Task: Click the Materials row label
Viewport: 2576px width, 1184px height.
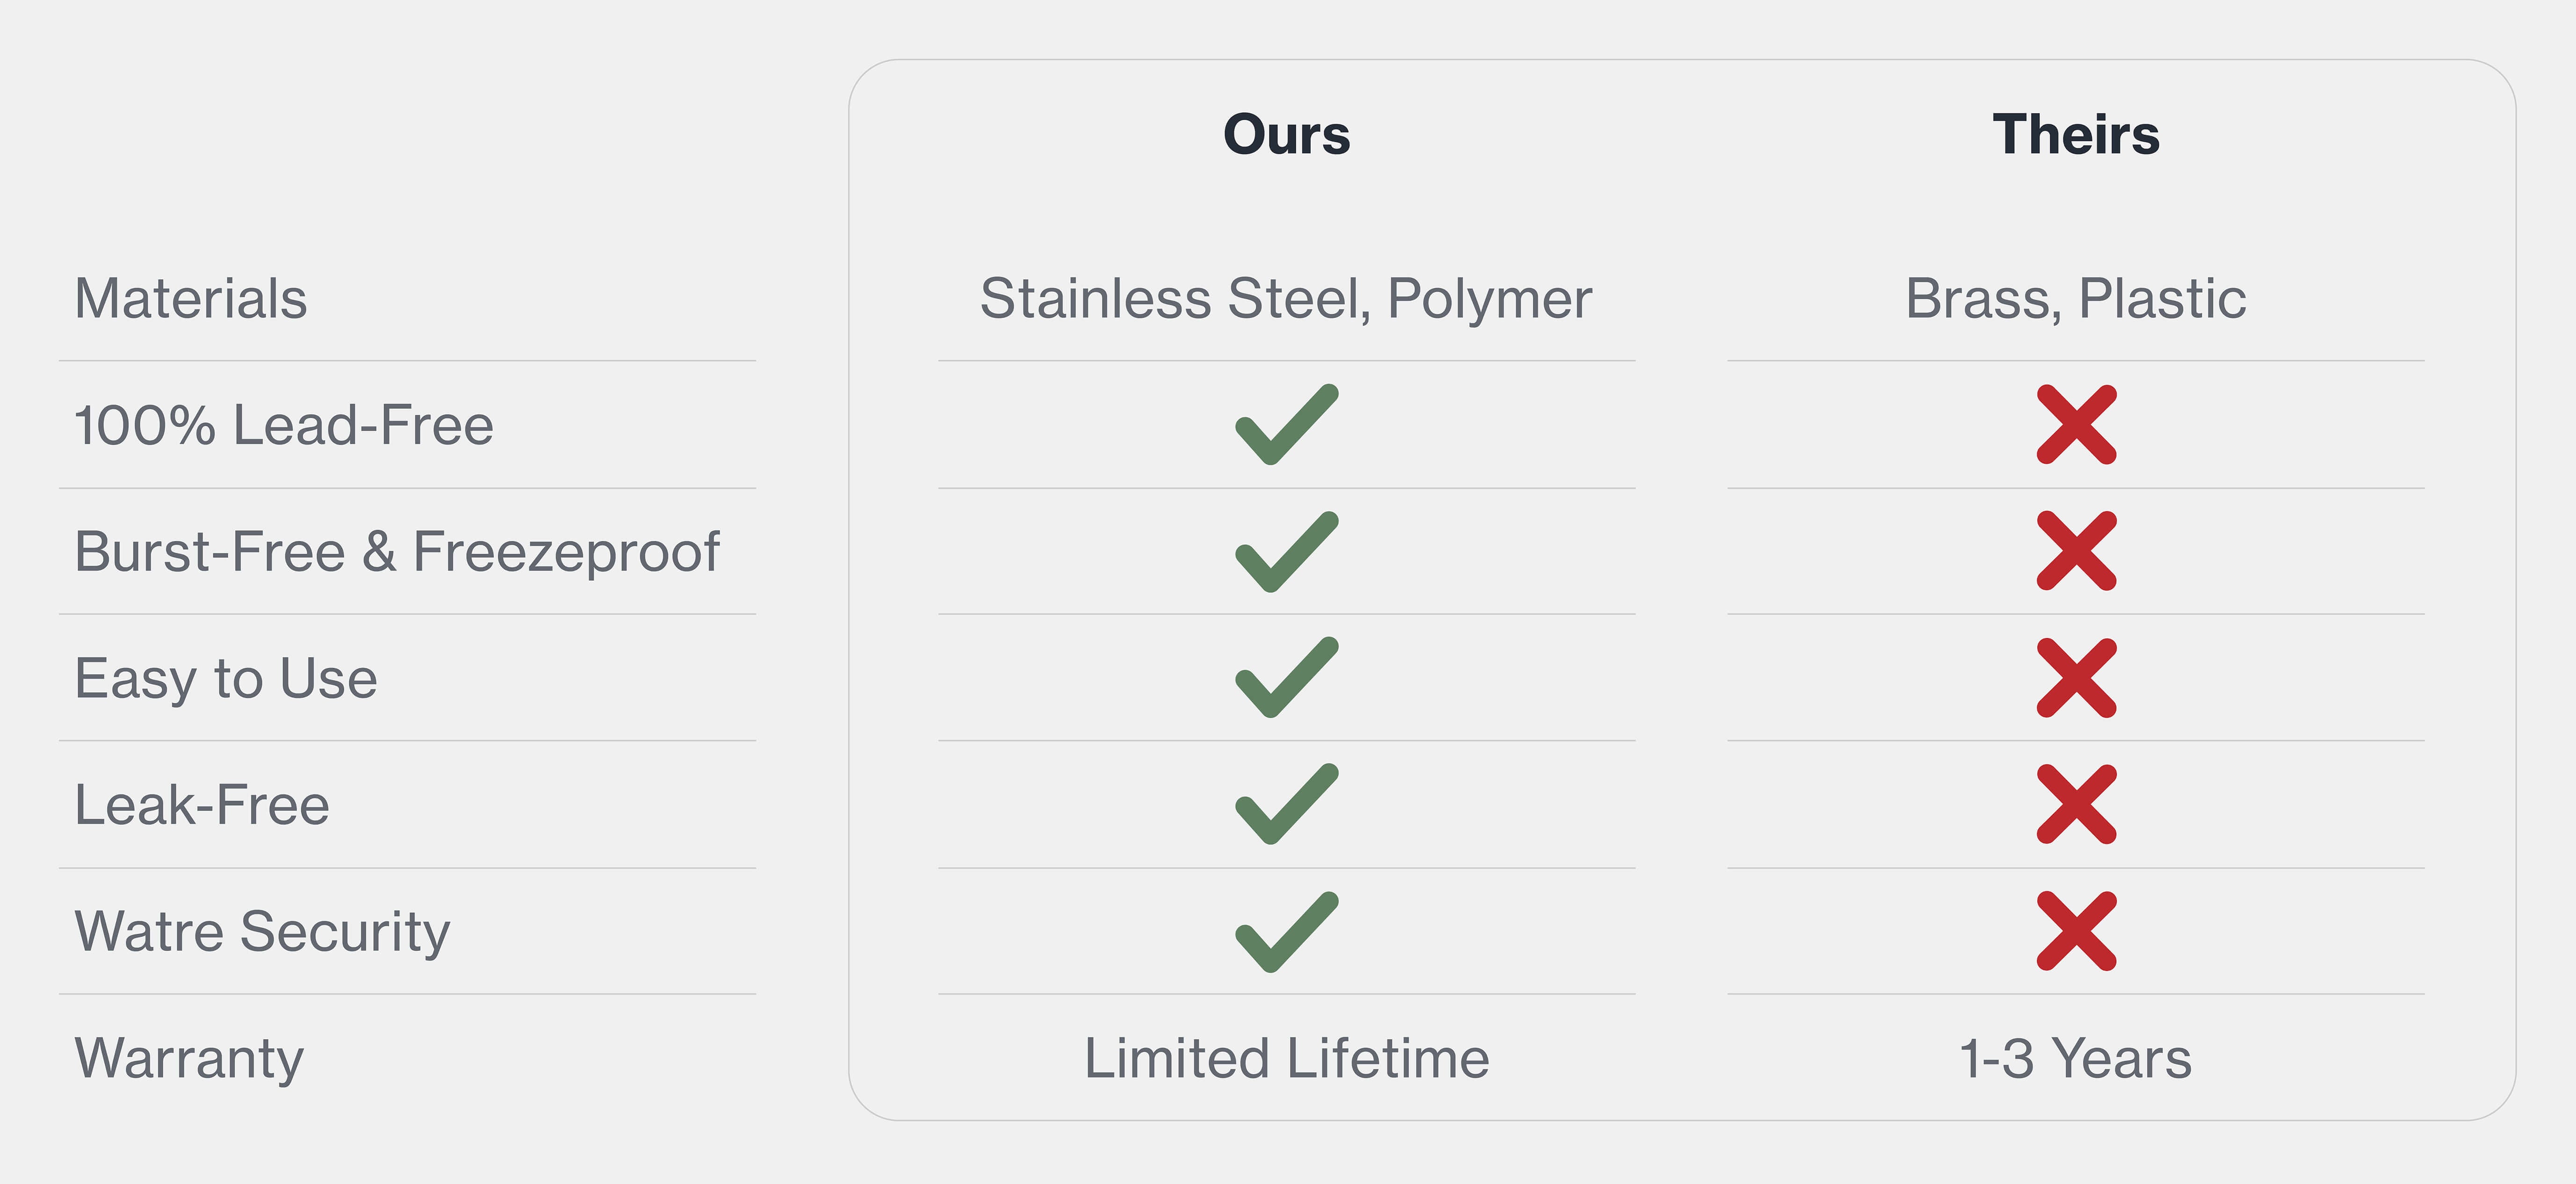Action: [191, 298]
